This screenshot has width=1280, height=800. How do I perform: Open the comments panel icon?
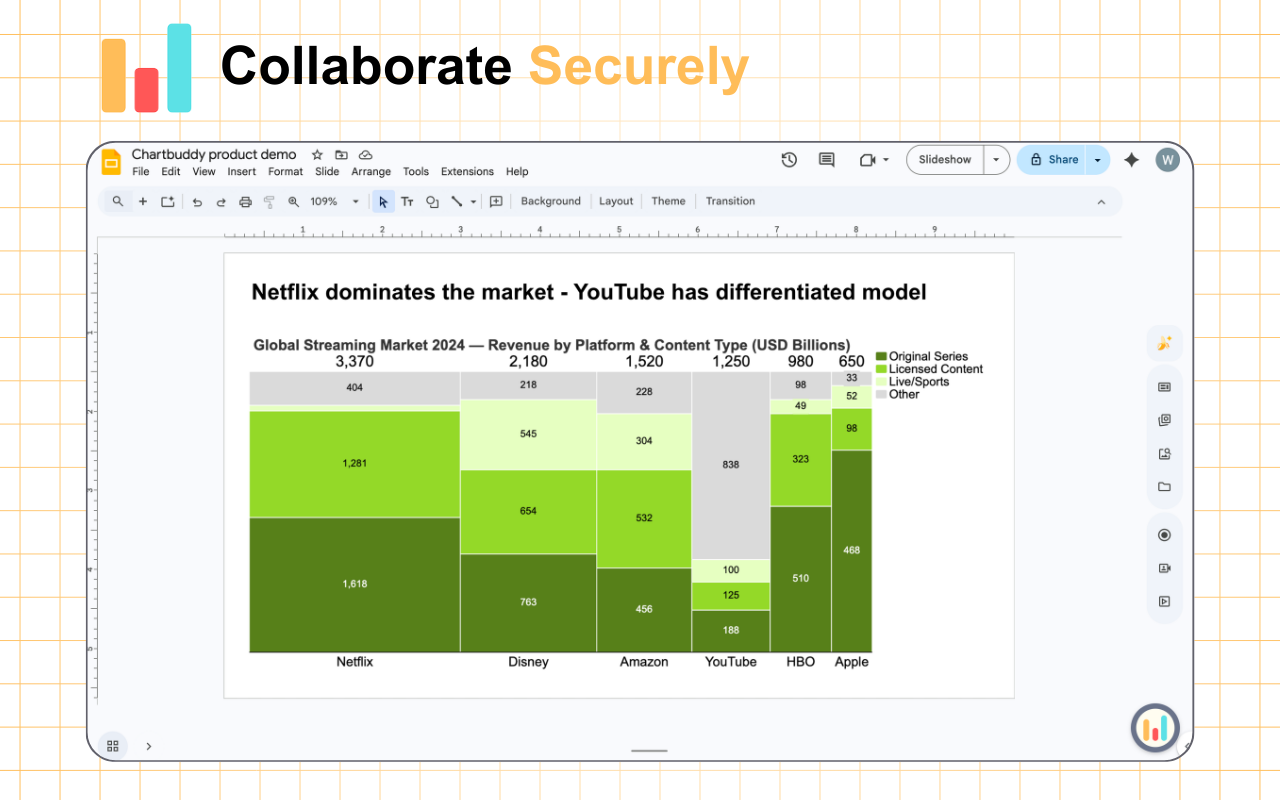click(x=826, y=160)
